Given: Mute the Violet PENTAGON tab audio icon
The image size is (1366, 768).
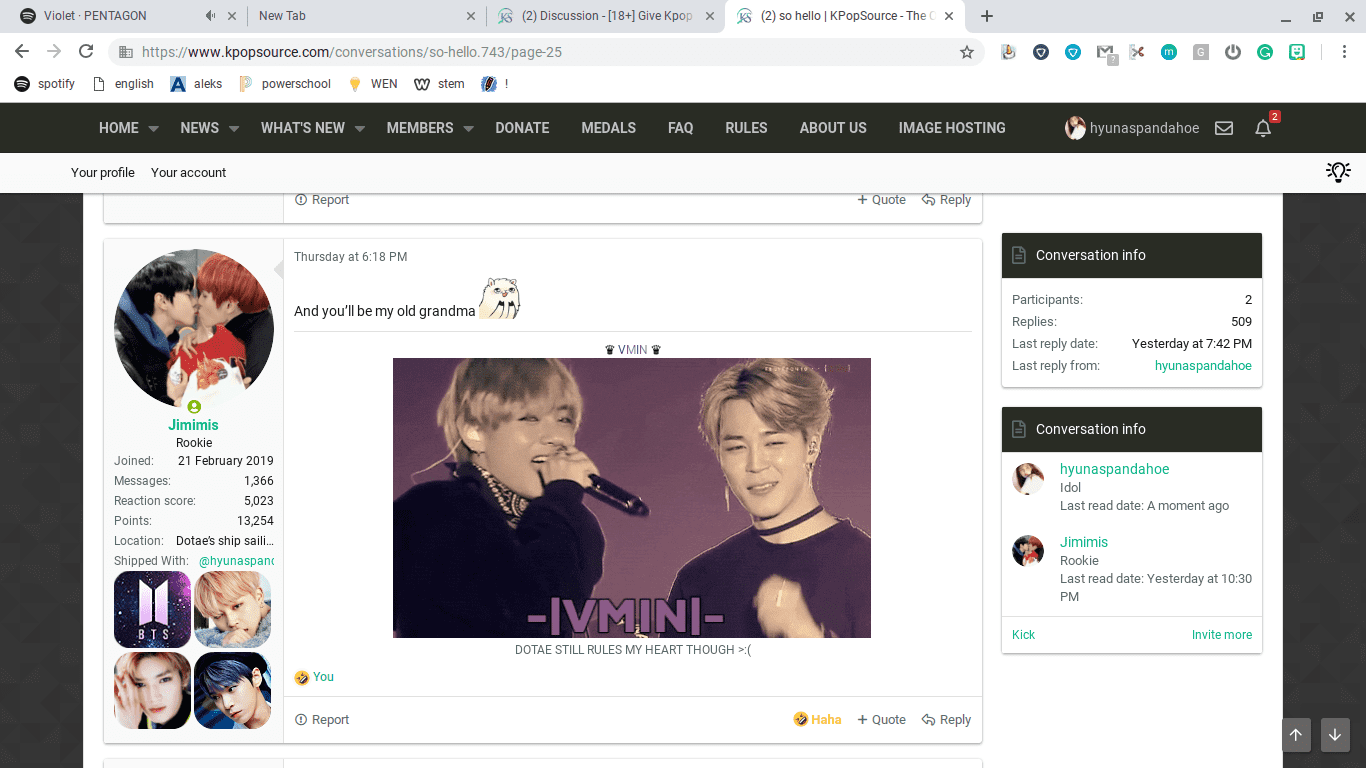Looking at the screenshot, I should [210, 16].
